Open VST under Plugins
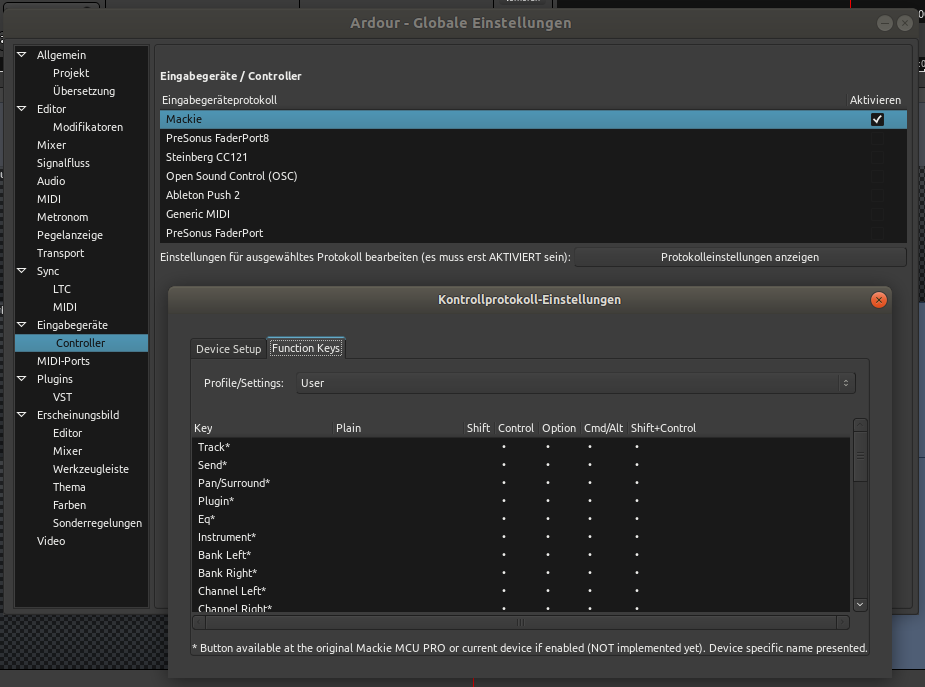 pos(62,397)
